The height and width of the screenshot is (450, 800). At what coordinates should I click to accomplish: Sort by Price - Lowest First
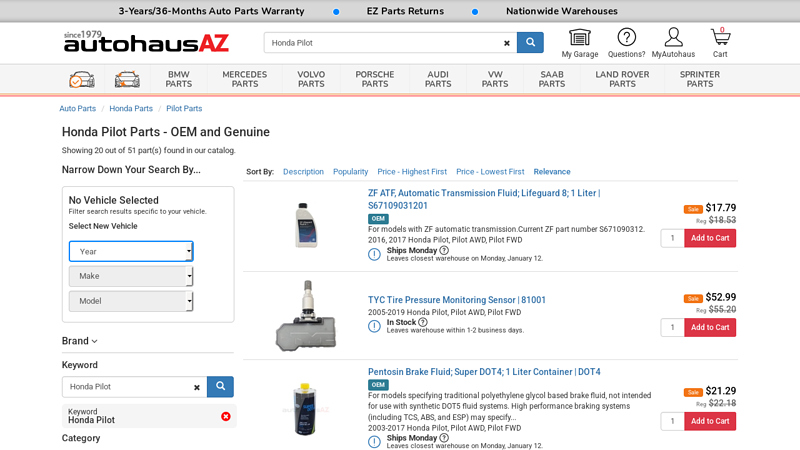pos(490,172)
